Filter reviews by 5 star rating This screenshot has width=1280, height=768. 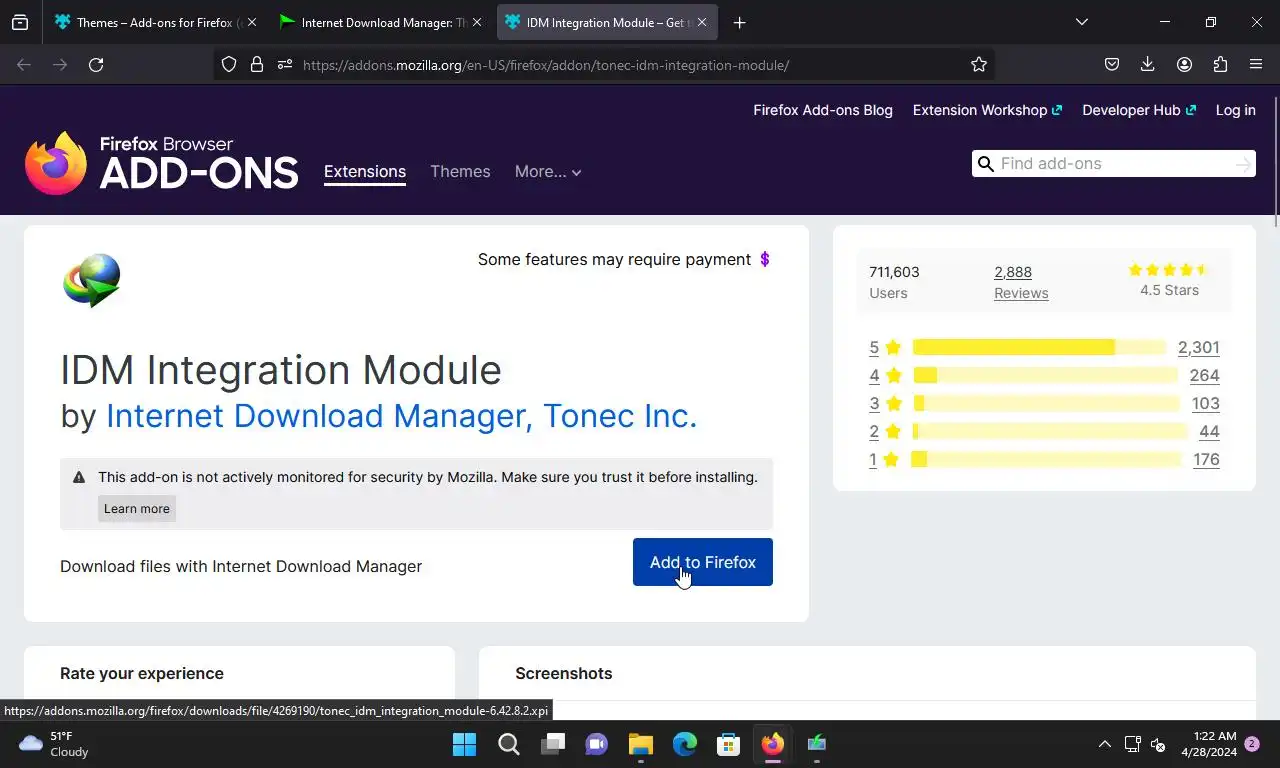(x=885, y=348)
